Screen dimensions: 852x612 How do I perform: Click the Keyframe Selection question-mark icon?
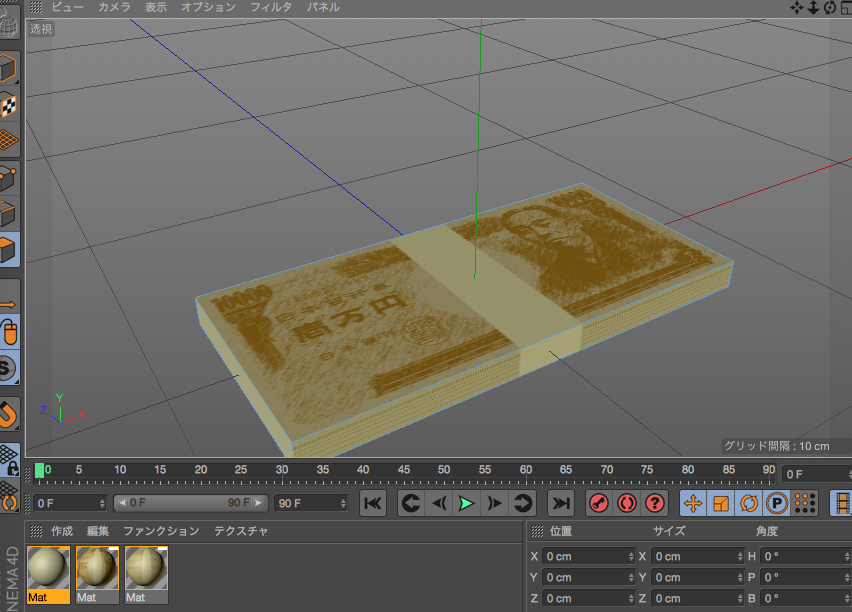coord(655,503)
